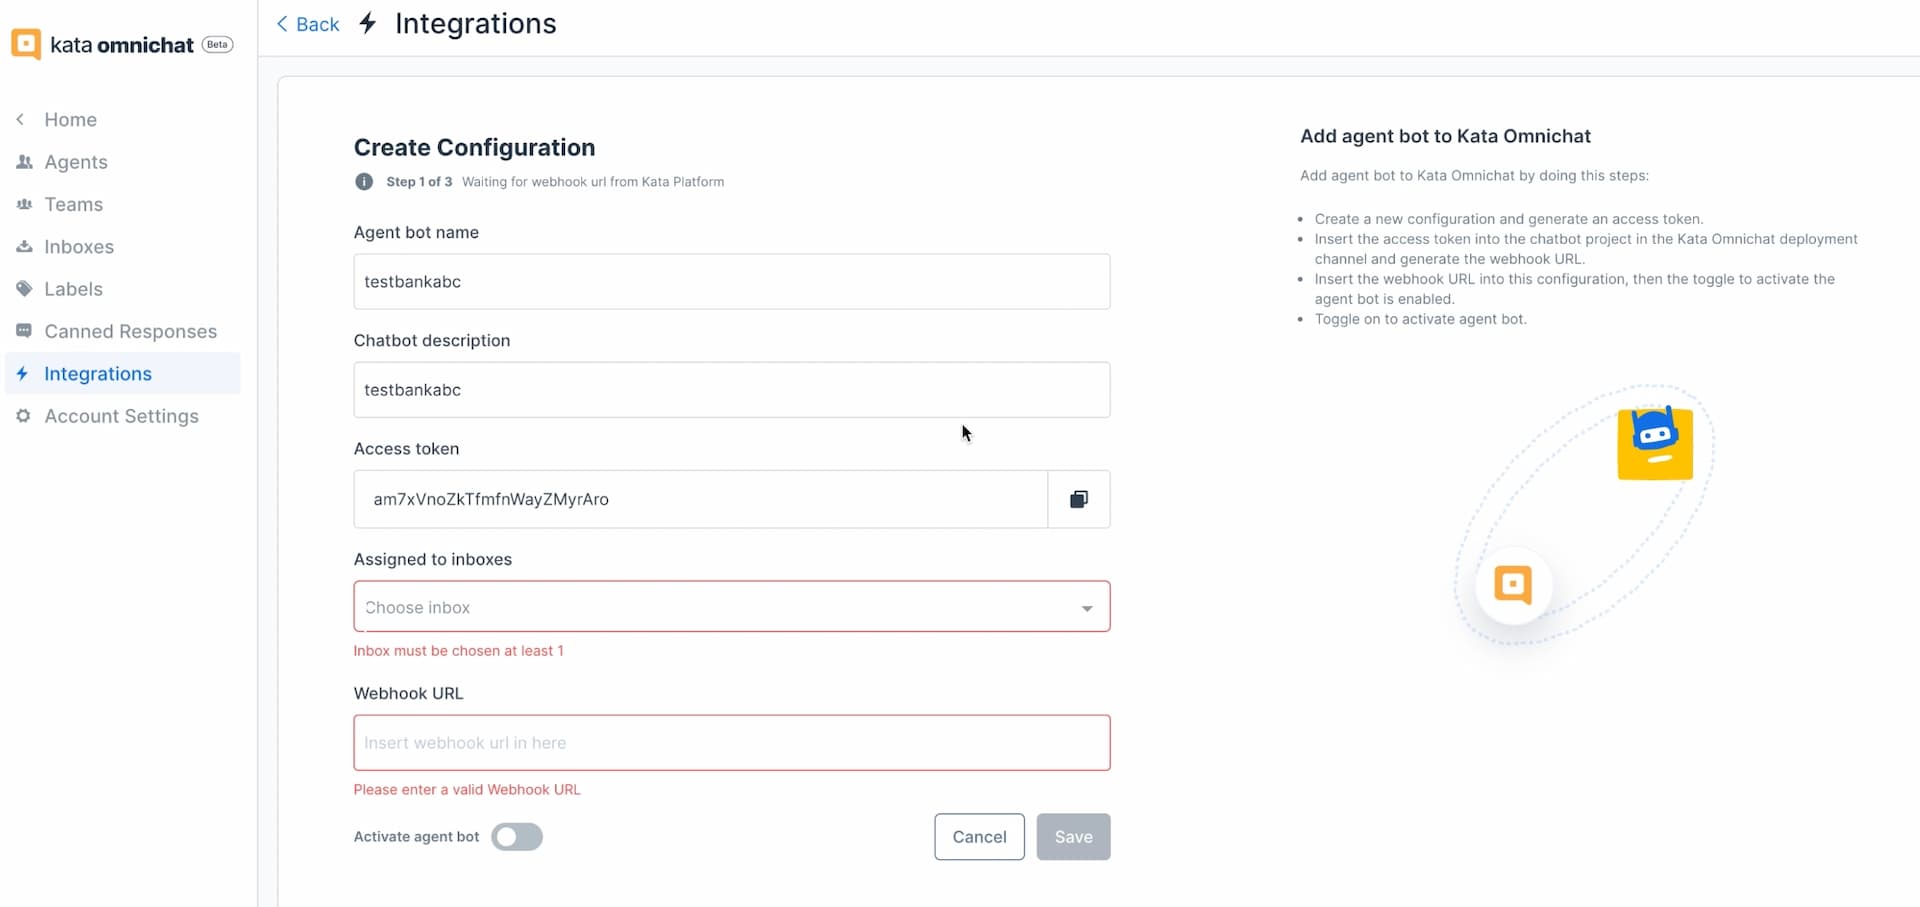The width and height of the screenshot is (1920, 907).
Task: Click the Kata Omnichat logo icon
Action: pyautogui.click(x=26, y=44)
